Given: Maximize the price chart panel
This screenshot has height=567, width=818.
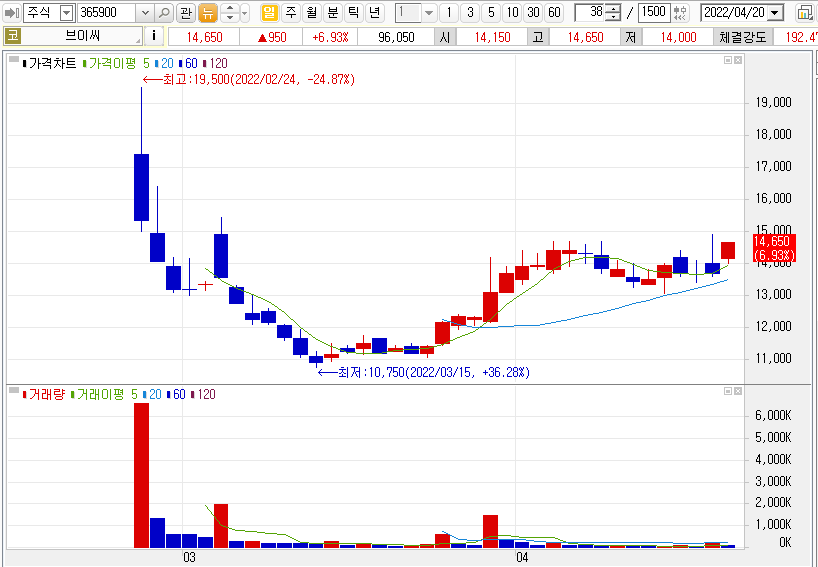Looking at the screenshot, I should pos(728,60).
